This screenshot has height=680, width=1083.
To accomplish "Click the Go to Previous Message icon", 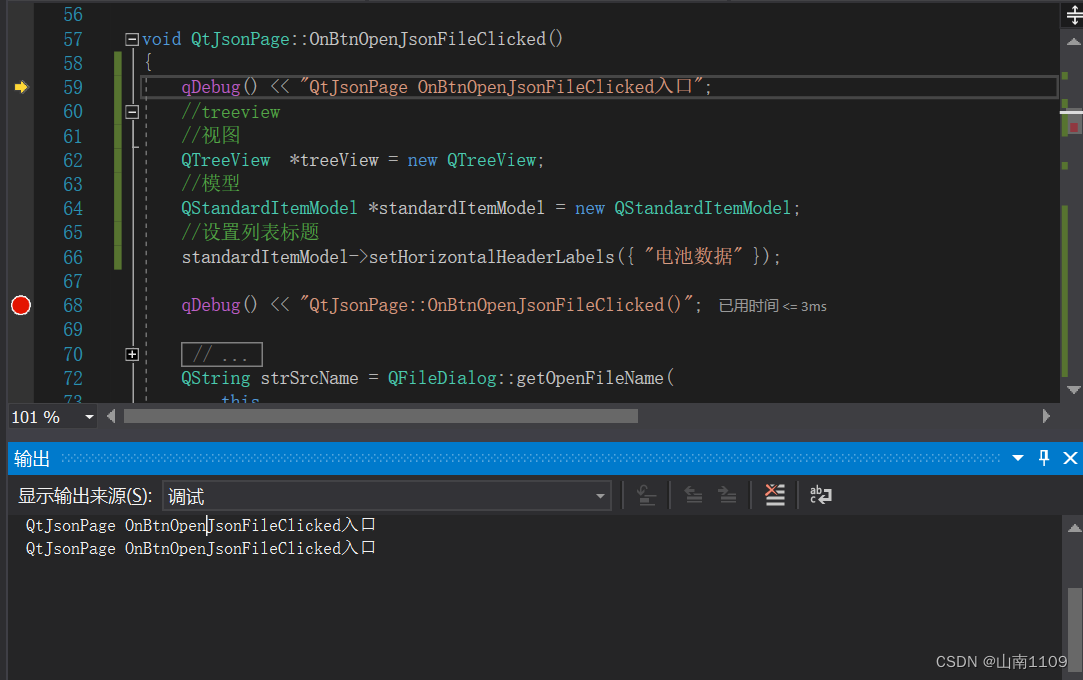I will pos(693,496).
